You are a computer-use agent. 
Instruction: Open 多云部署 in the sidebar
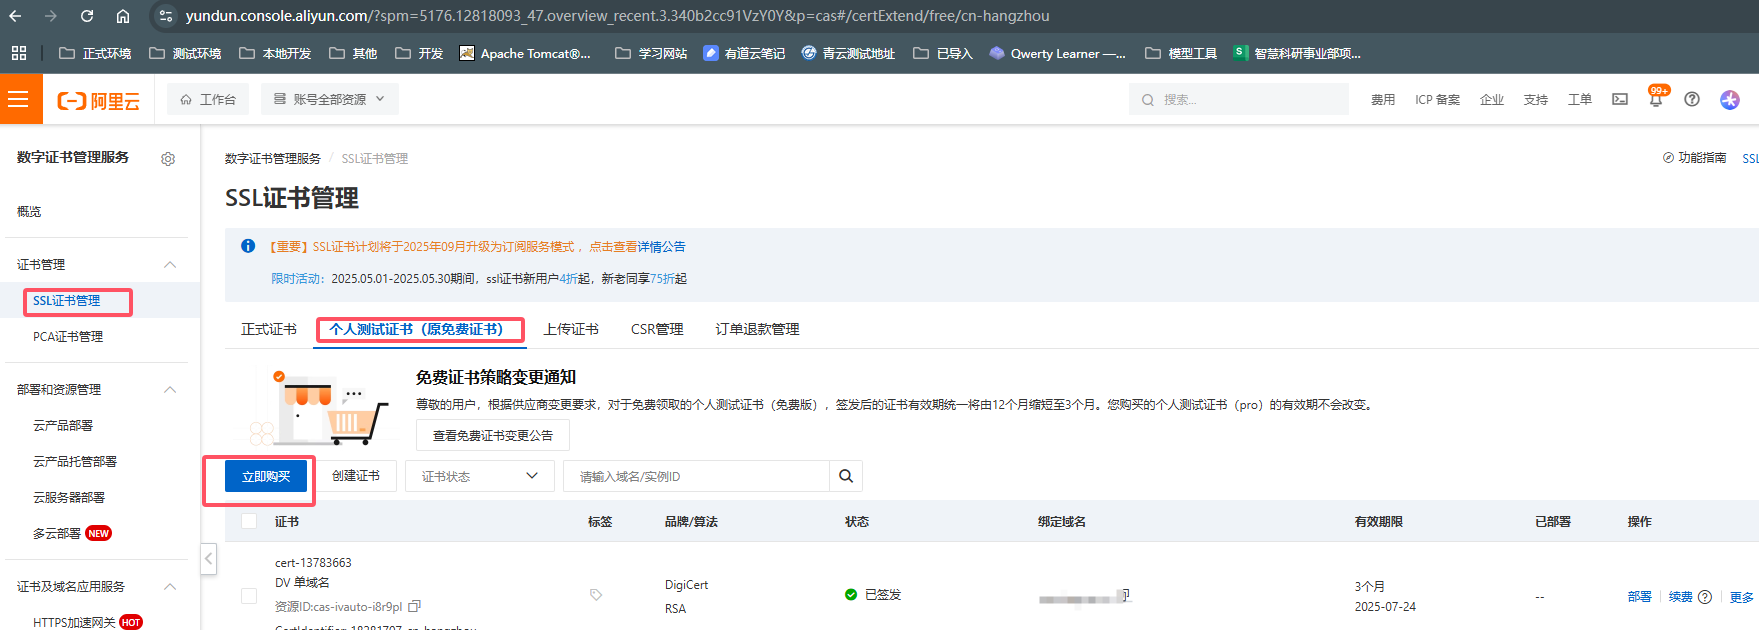pyautogui.click(x=57, y=534)
